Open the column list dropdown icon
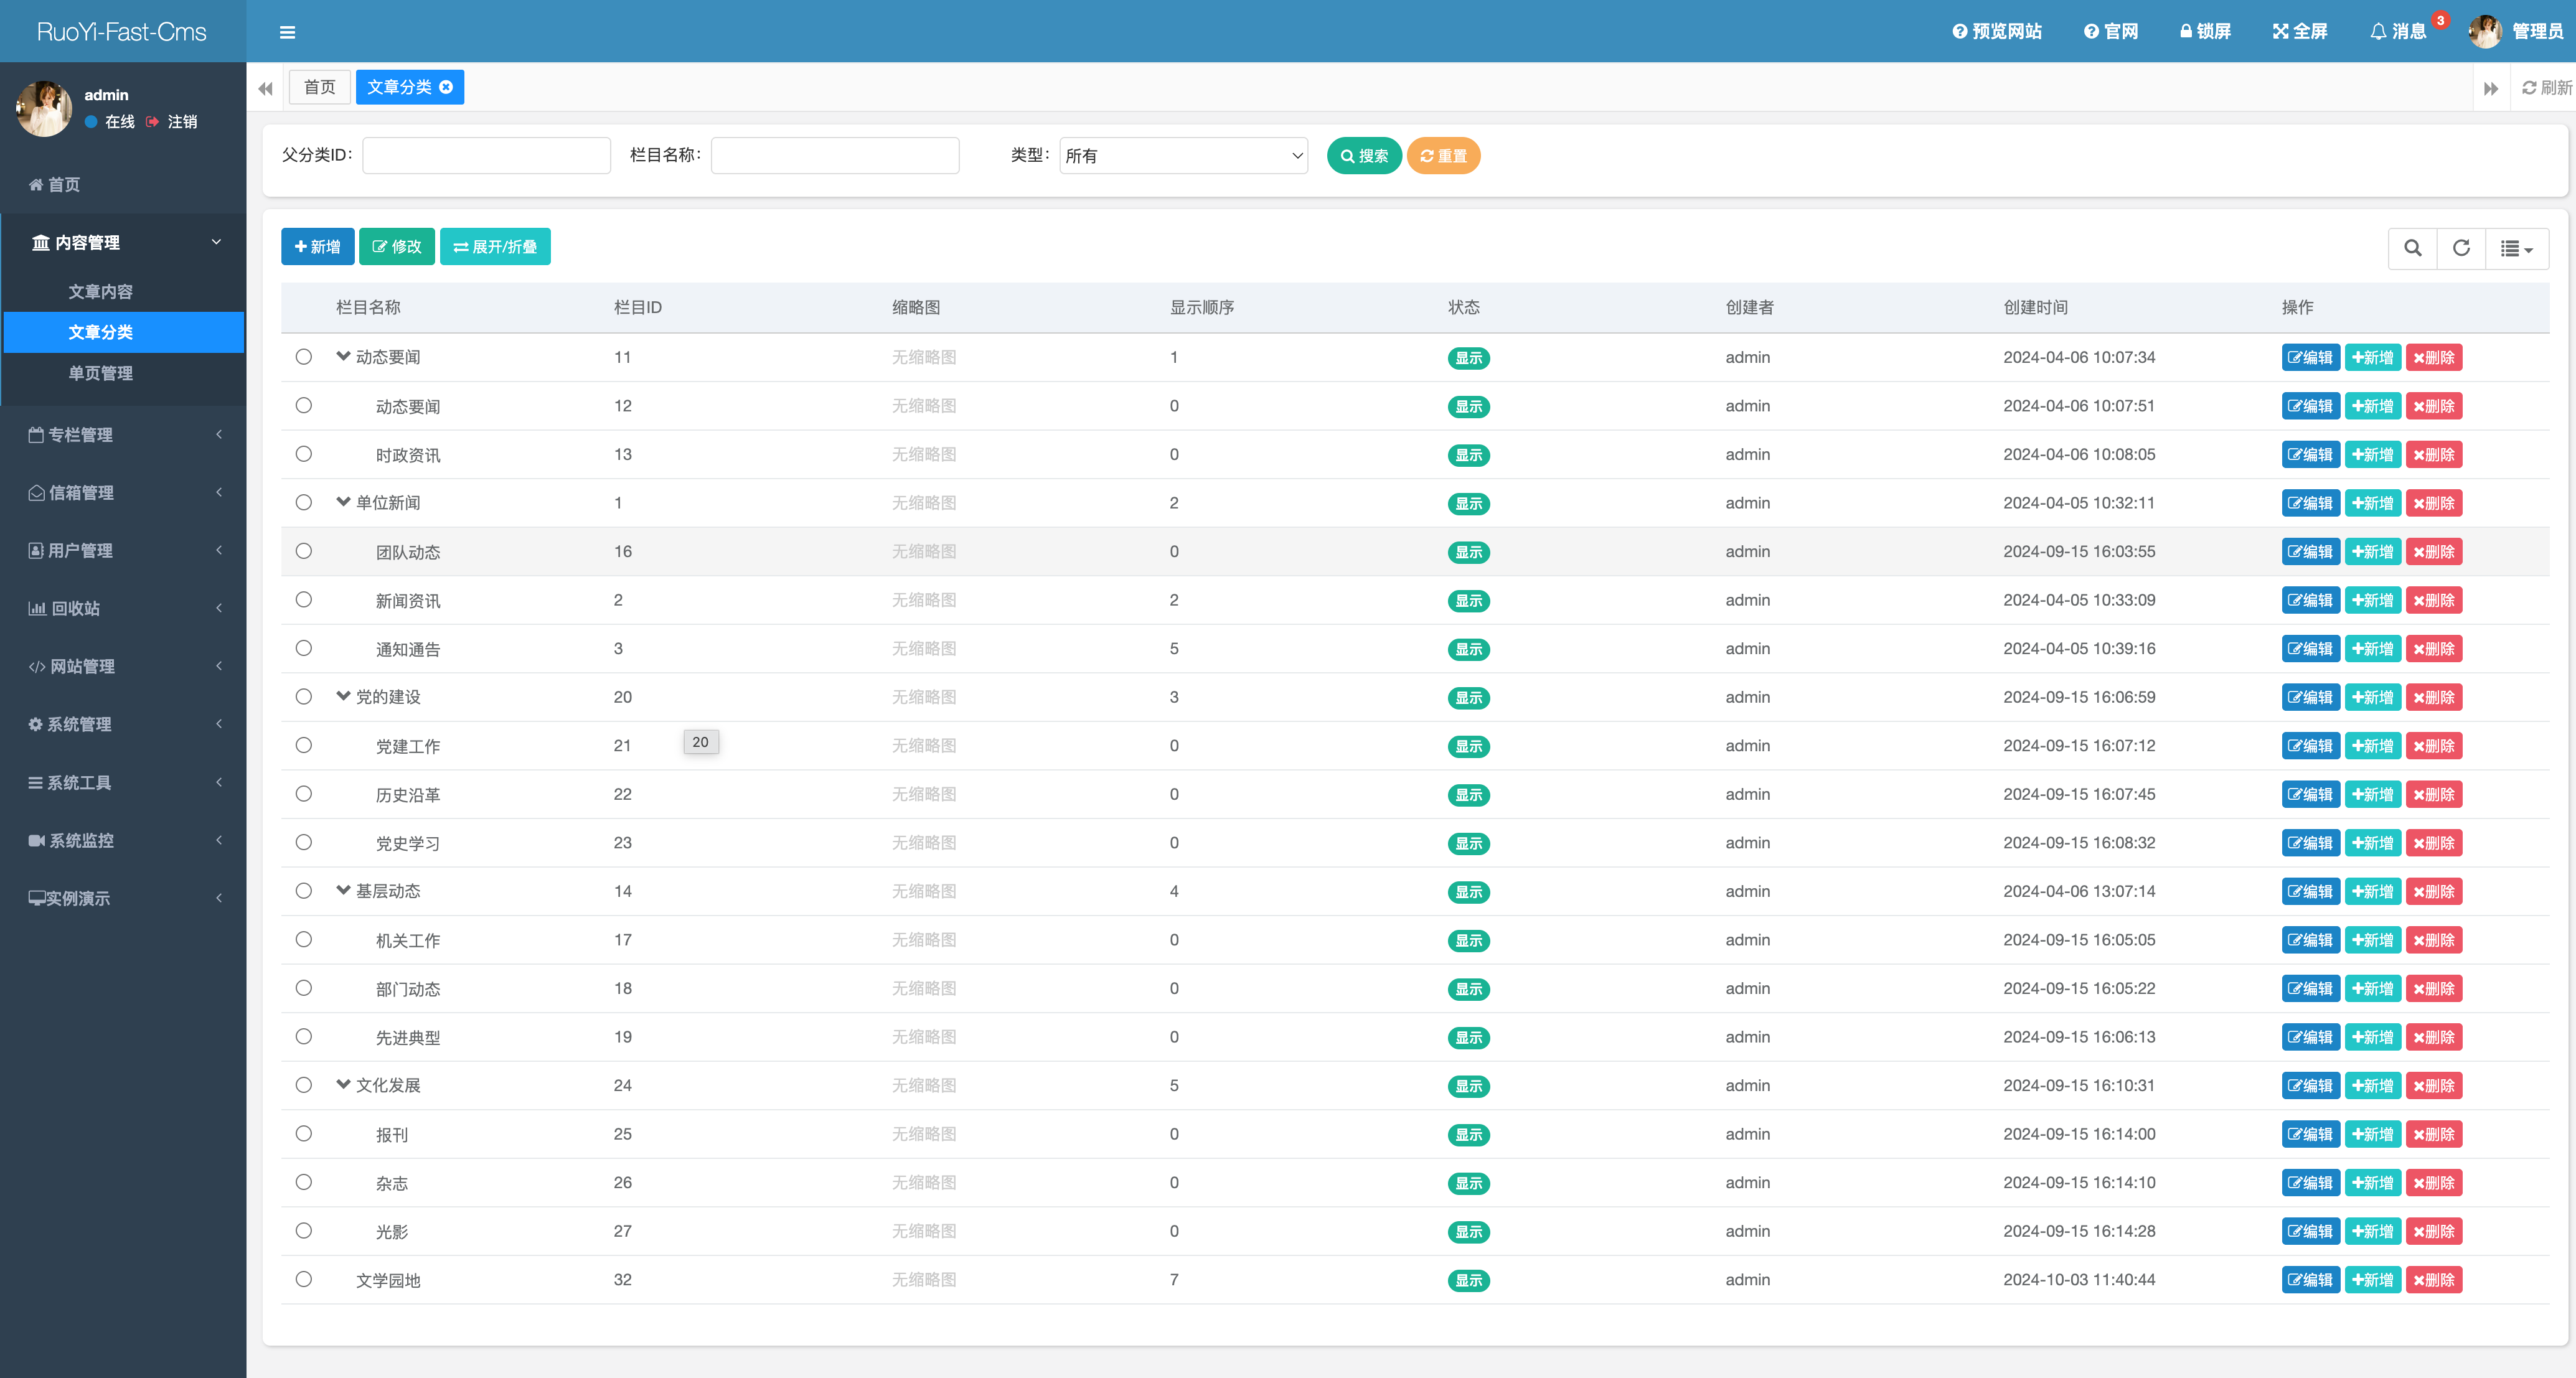Screen dimensions: 2576x1378 click(x=2516, y=248)
